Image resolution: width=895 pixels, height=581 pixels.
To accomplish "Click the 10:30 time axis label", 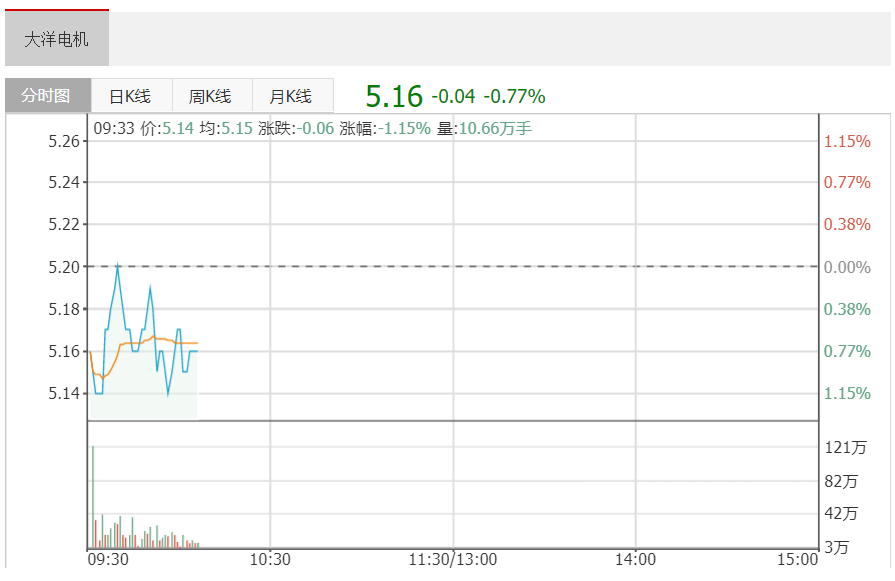I will [270, 559].
